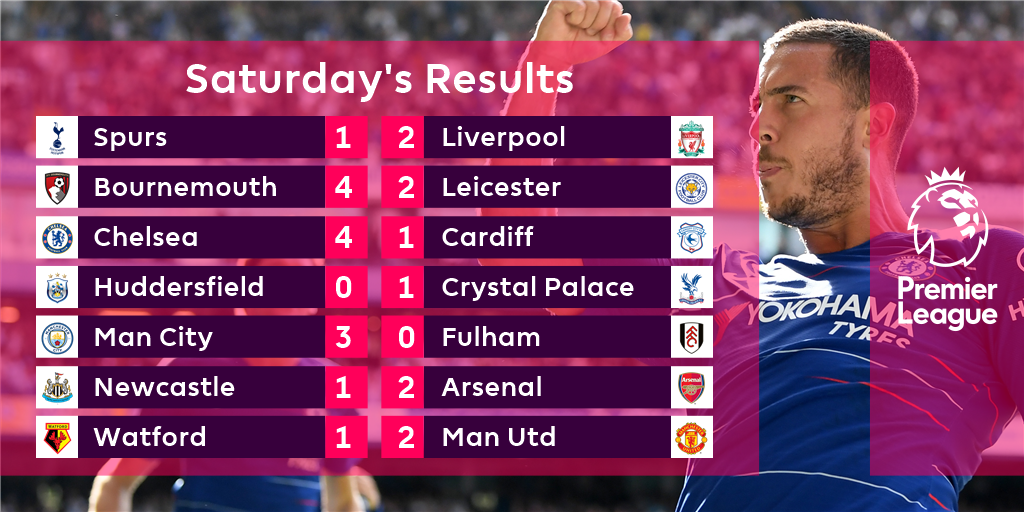This screenshot has height=512, width=1024.
Task: Click the Liverpool club crest
Action: 691,137
